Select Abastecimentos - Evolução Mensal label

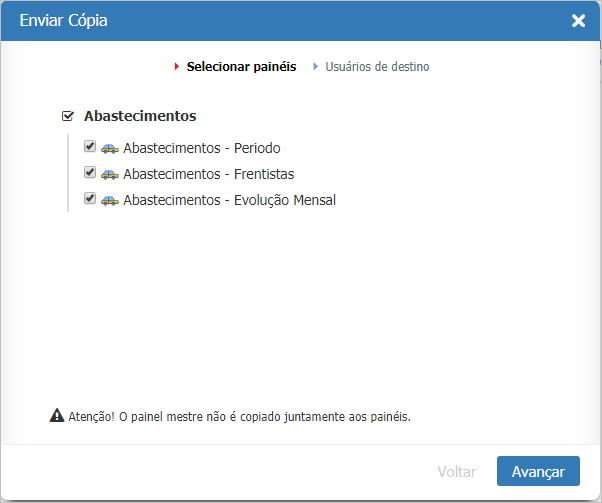tap(230, 200)
